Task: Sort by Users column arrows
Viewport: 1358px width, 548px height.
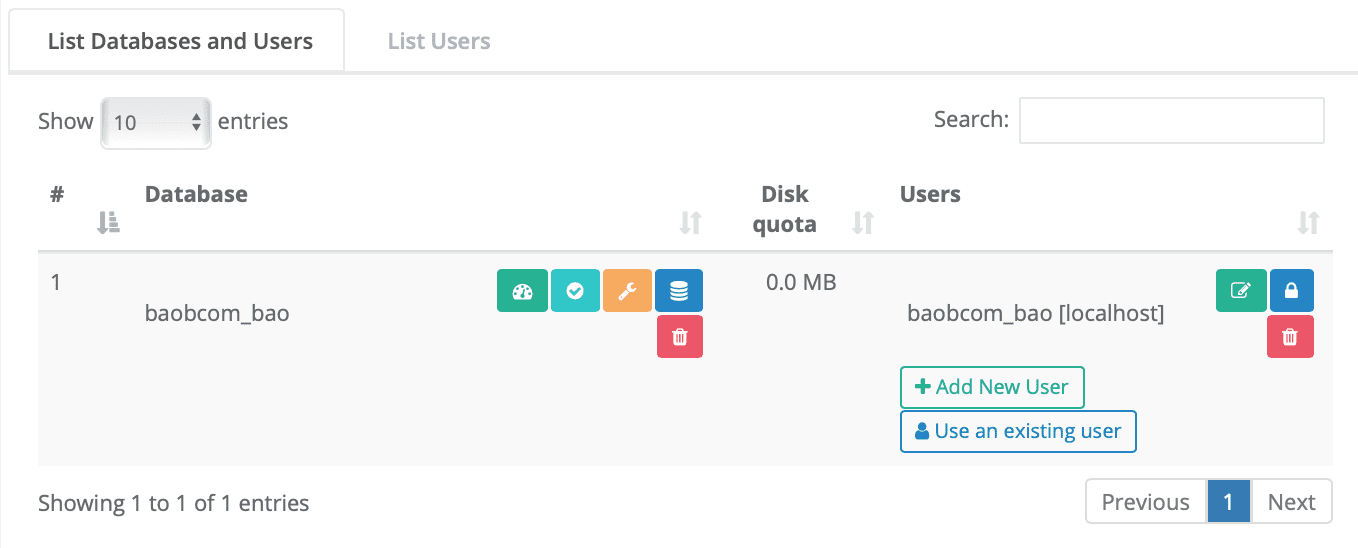Action: pyautogui.click(x=1308, y=223)
